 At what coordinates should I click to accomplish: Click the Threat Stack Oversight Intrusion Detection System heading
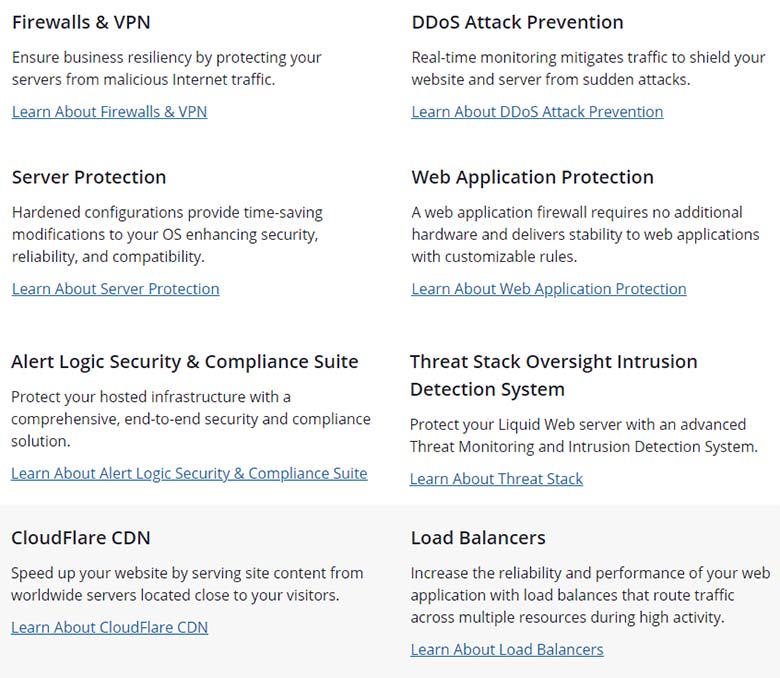(x=553, y=375)
